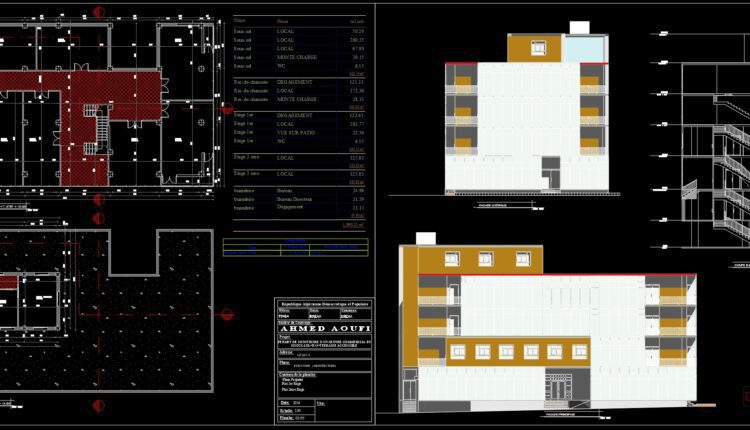The height and width of the screenshot is (430, 750).
Task: Select the Echelle label in title block
Action: tap(287, 410)
